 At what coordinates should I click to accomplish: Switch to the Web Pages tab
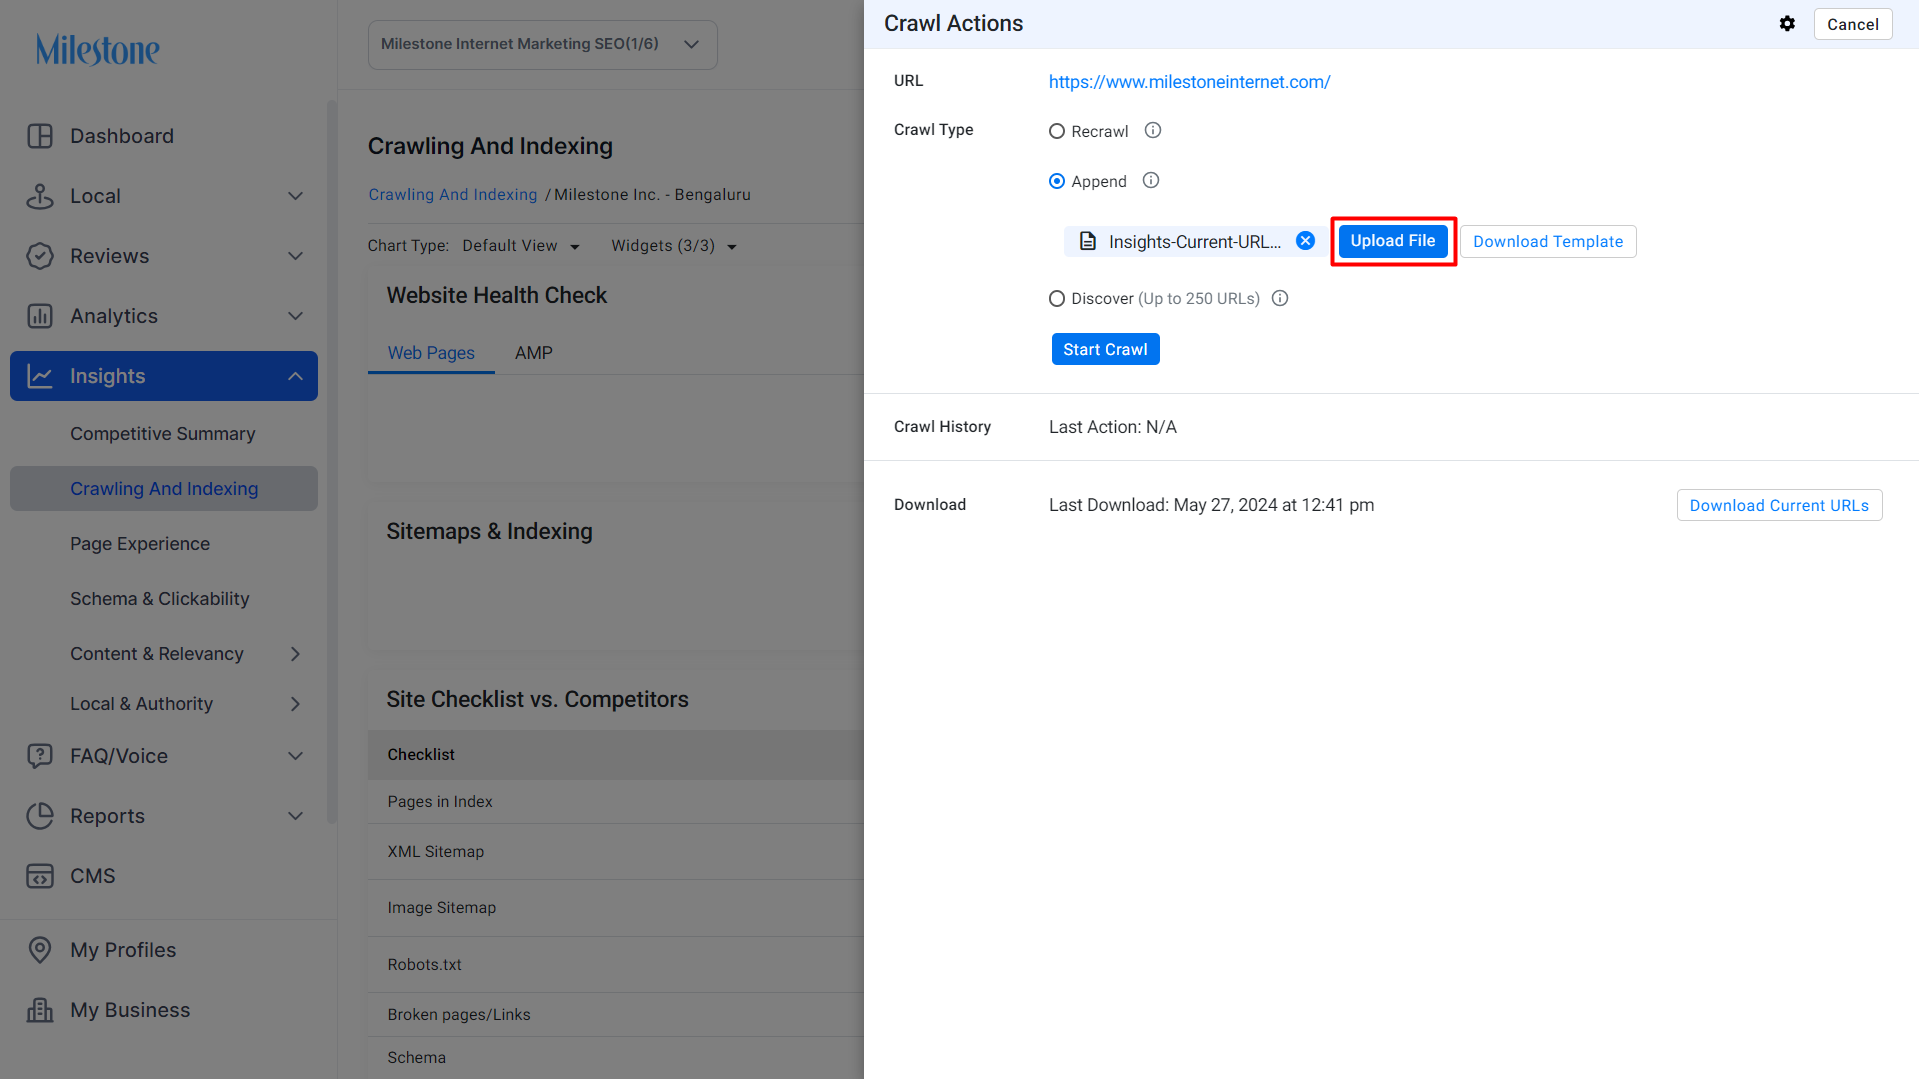[x=431, y=353]
